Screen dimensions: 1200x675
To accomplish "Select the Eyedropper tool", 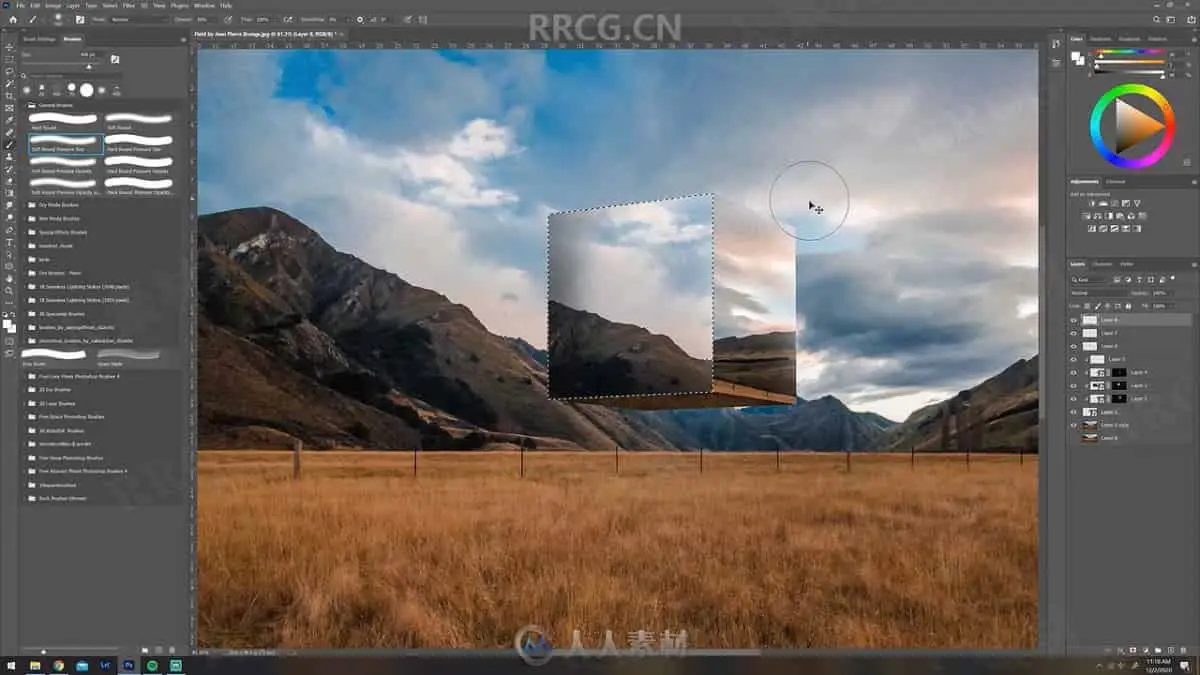I will [9, 120].
